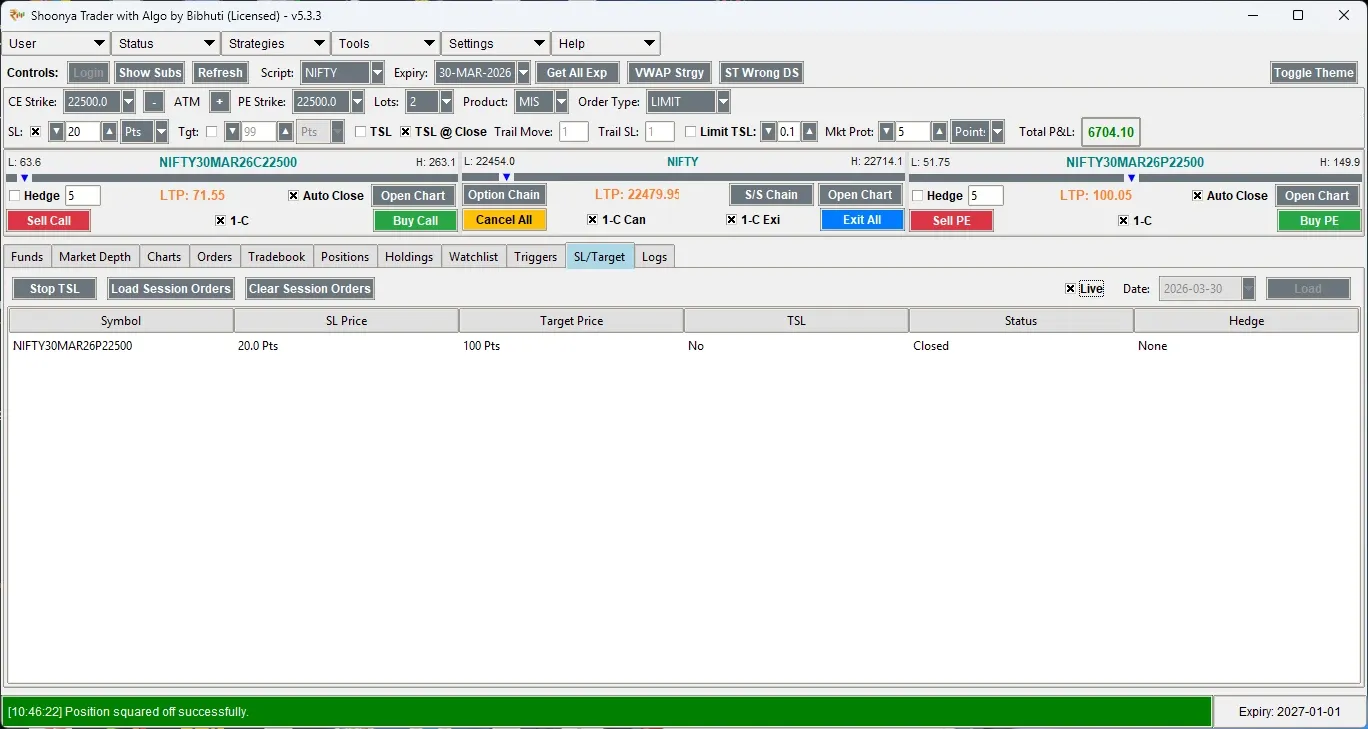Click the Get All Exp button
This screenshot has width=1368, height=729.
577,73
